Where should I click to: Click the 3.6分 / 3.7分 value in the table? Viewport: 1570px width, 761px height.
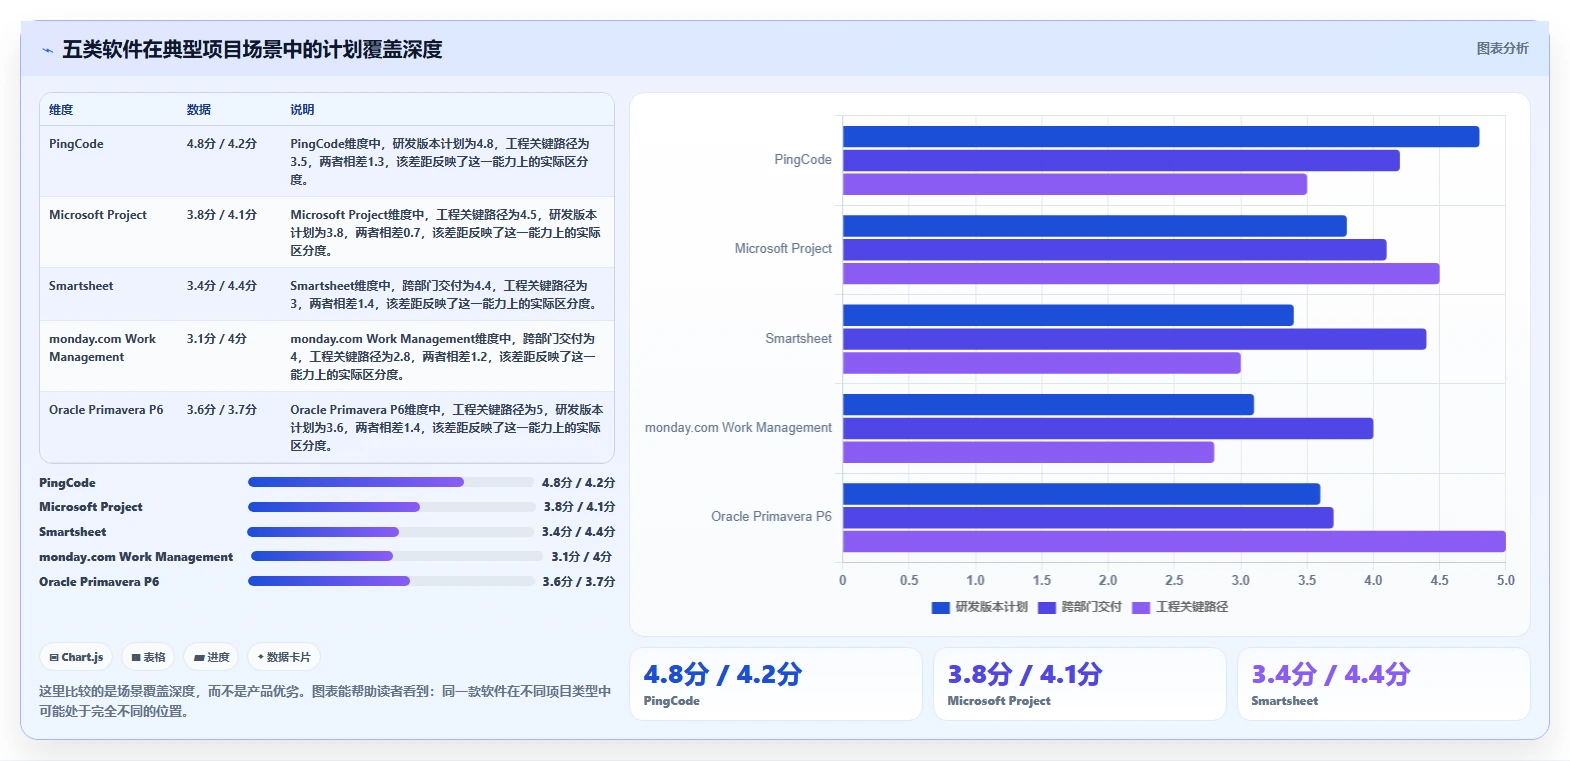[222, 410]
